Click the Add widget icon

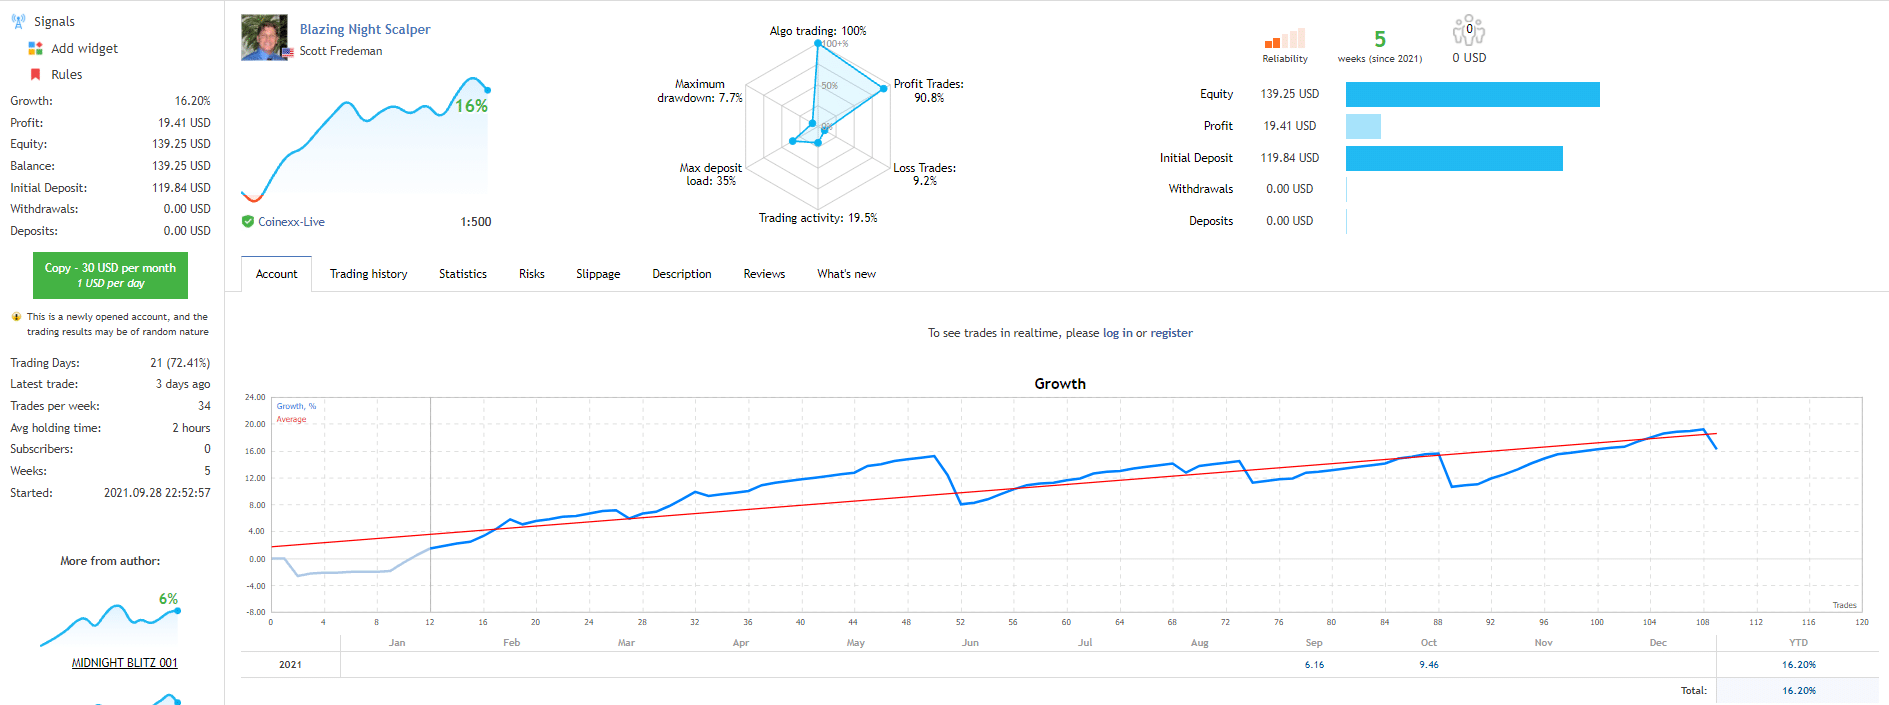coord(35,48)
